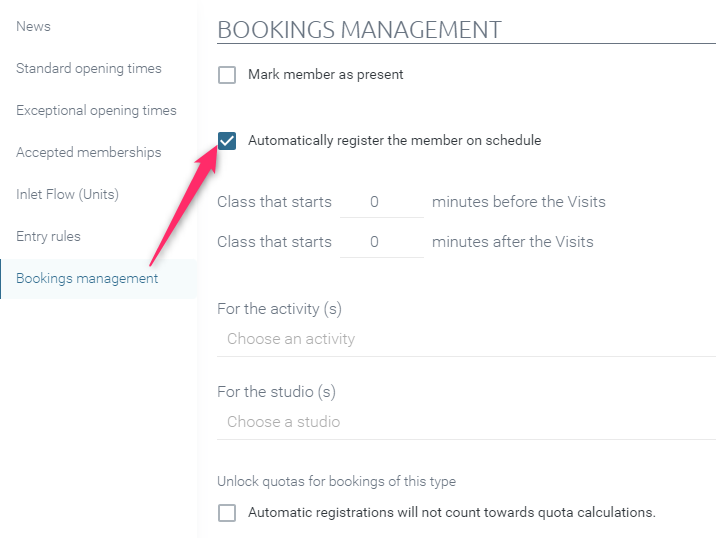Click the Mark member as present label

326,74
